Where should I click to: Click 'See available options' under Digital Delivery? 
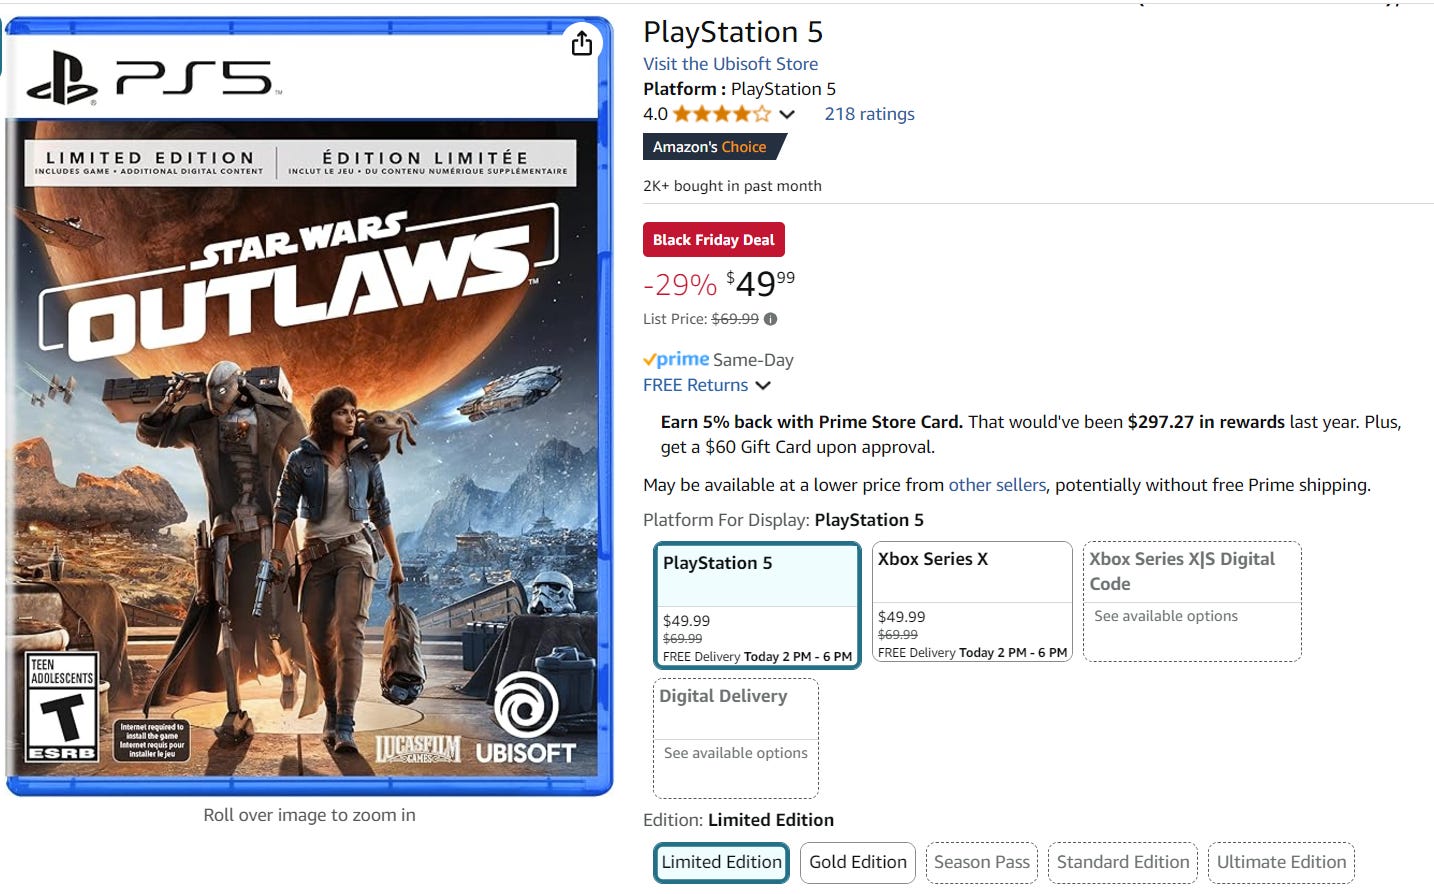(736, 753)
